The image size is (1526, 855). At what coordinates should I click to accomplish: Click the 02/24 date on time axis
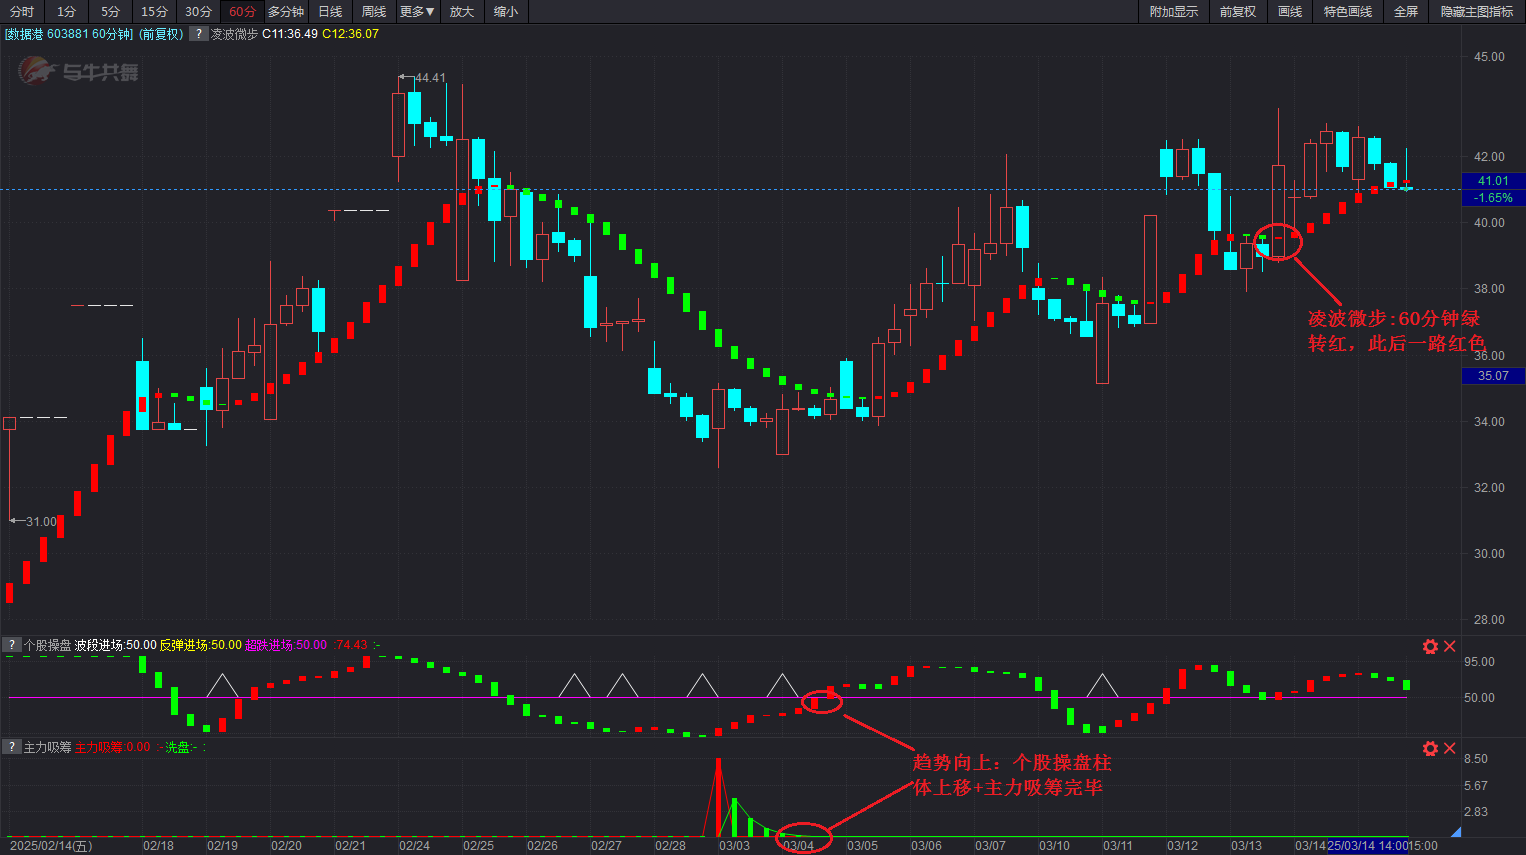pyautogui.click(x=414, y=846)
